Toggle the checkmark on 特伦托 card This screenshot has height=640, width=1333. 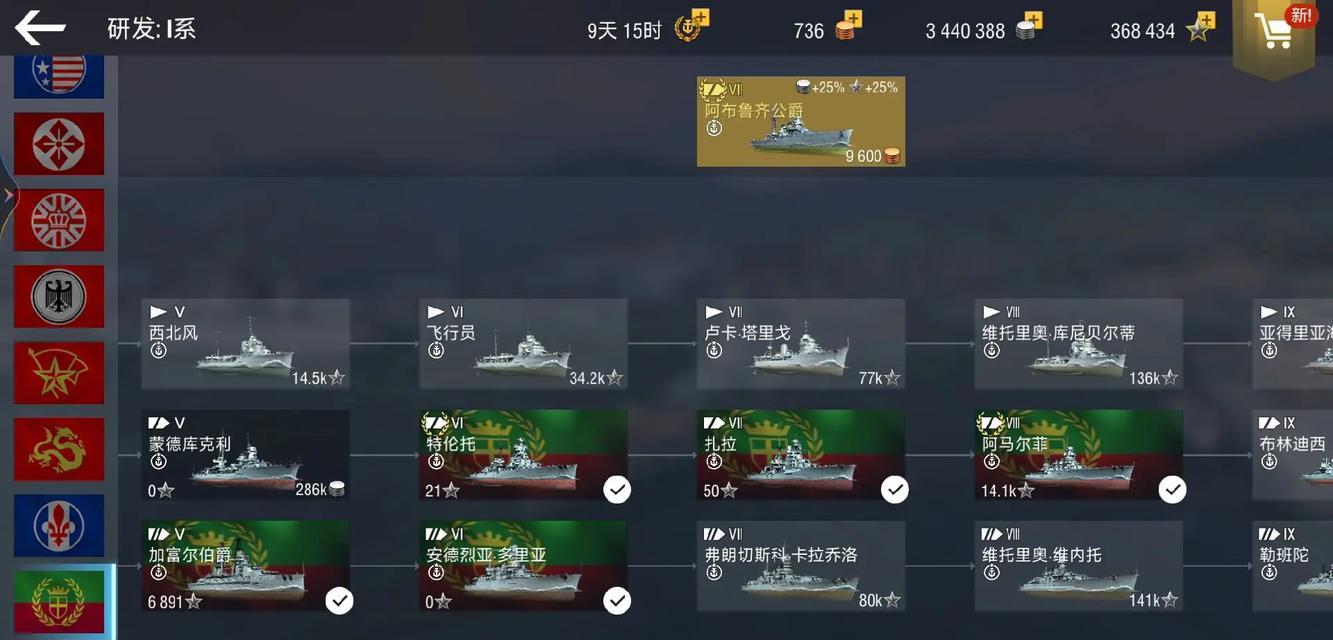[617, 489]
